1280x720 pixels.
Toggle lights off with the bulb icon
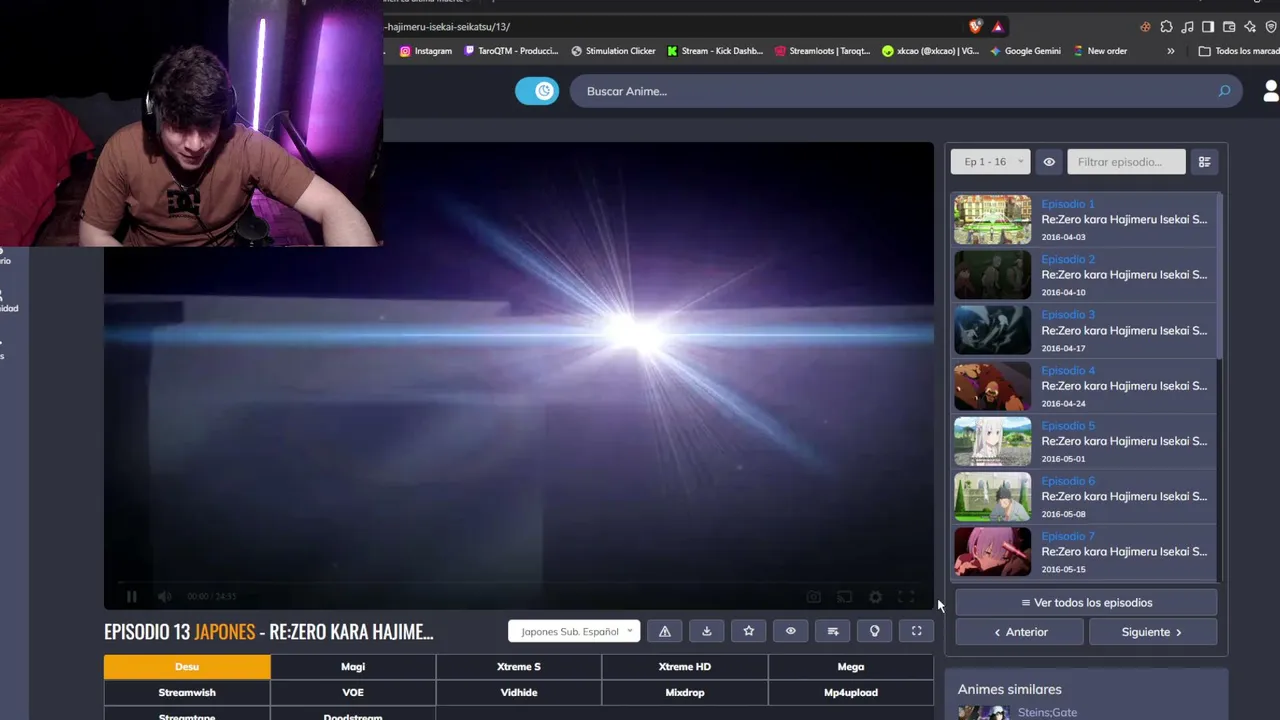(x=875, y=631)
